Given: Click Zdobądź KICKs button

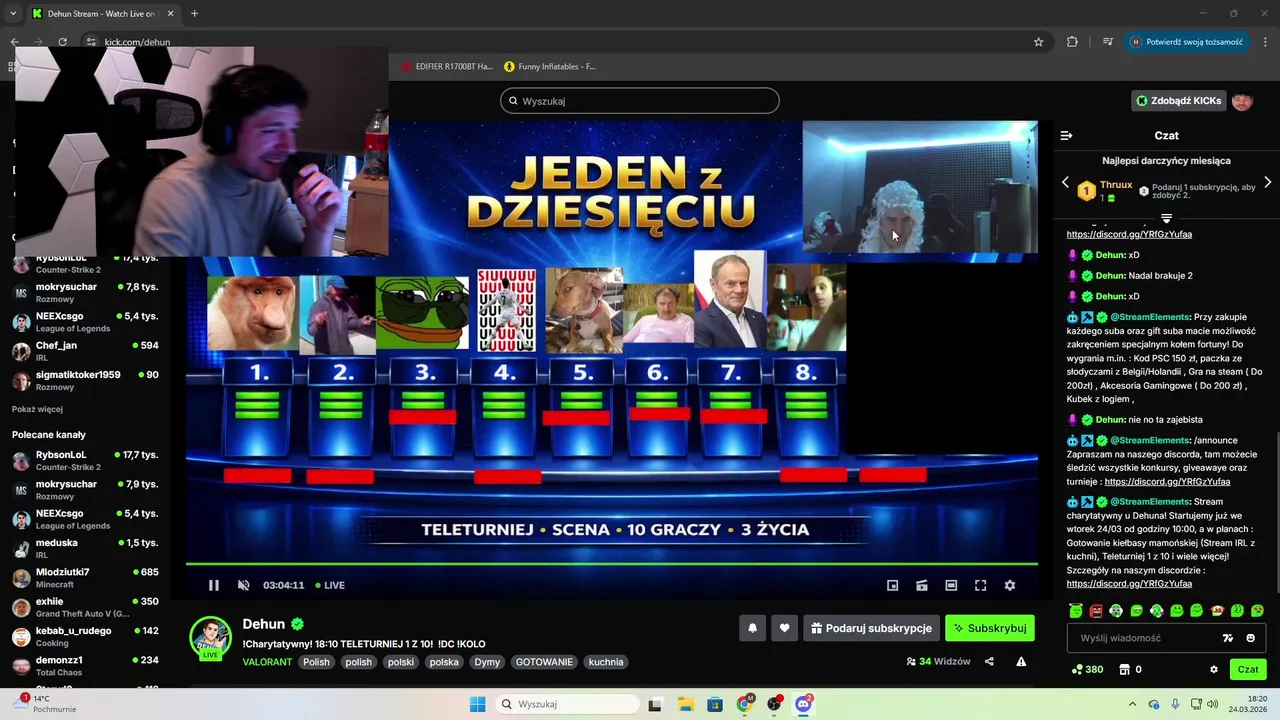Looking at the screenshot, I should pyautogui.click(x=1178, y=100).
